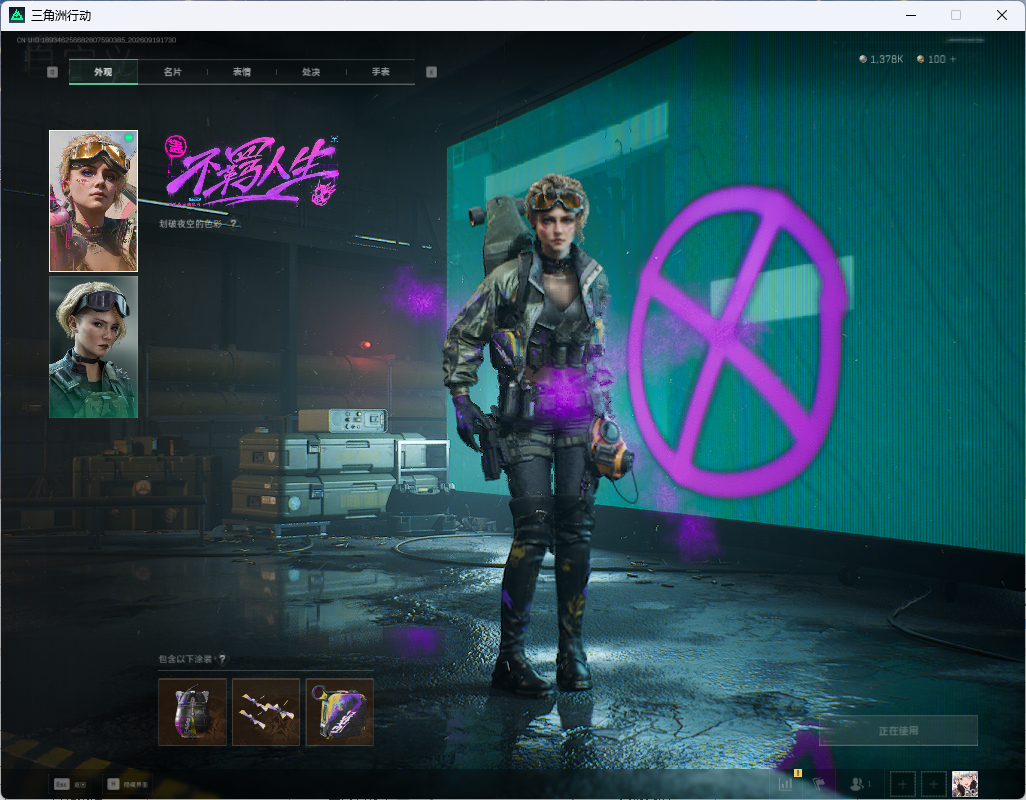
Task: Close the 三角洲行动 window
Action: pyautogui.click(x=1002, y=15)
